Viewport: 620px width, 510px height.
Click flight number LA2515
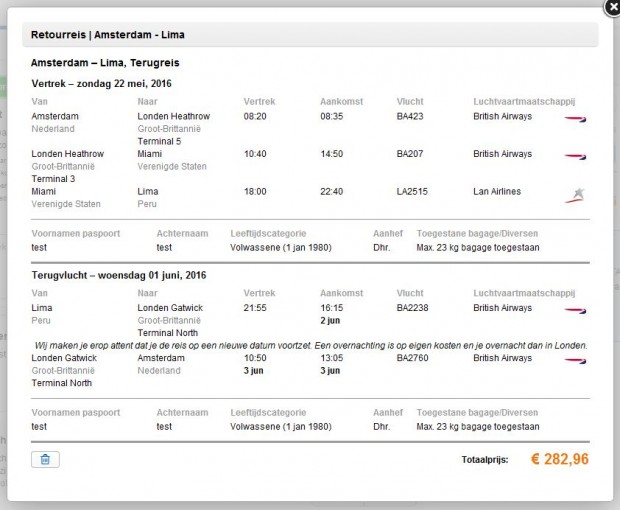(412, 191)
